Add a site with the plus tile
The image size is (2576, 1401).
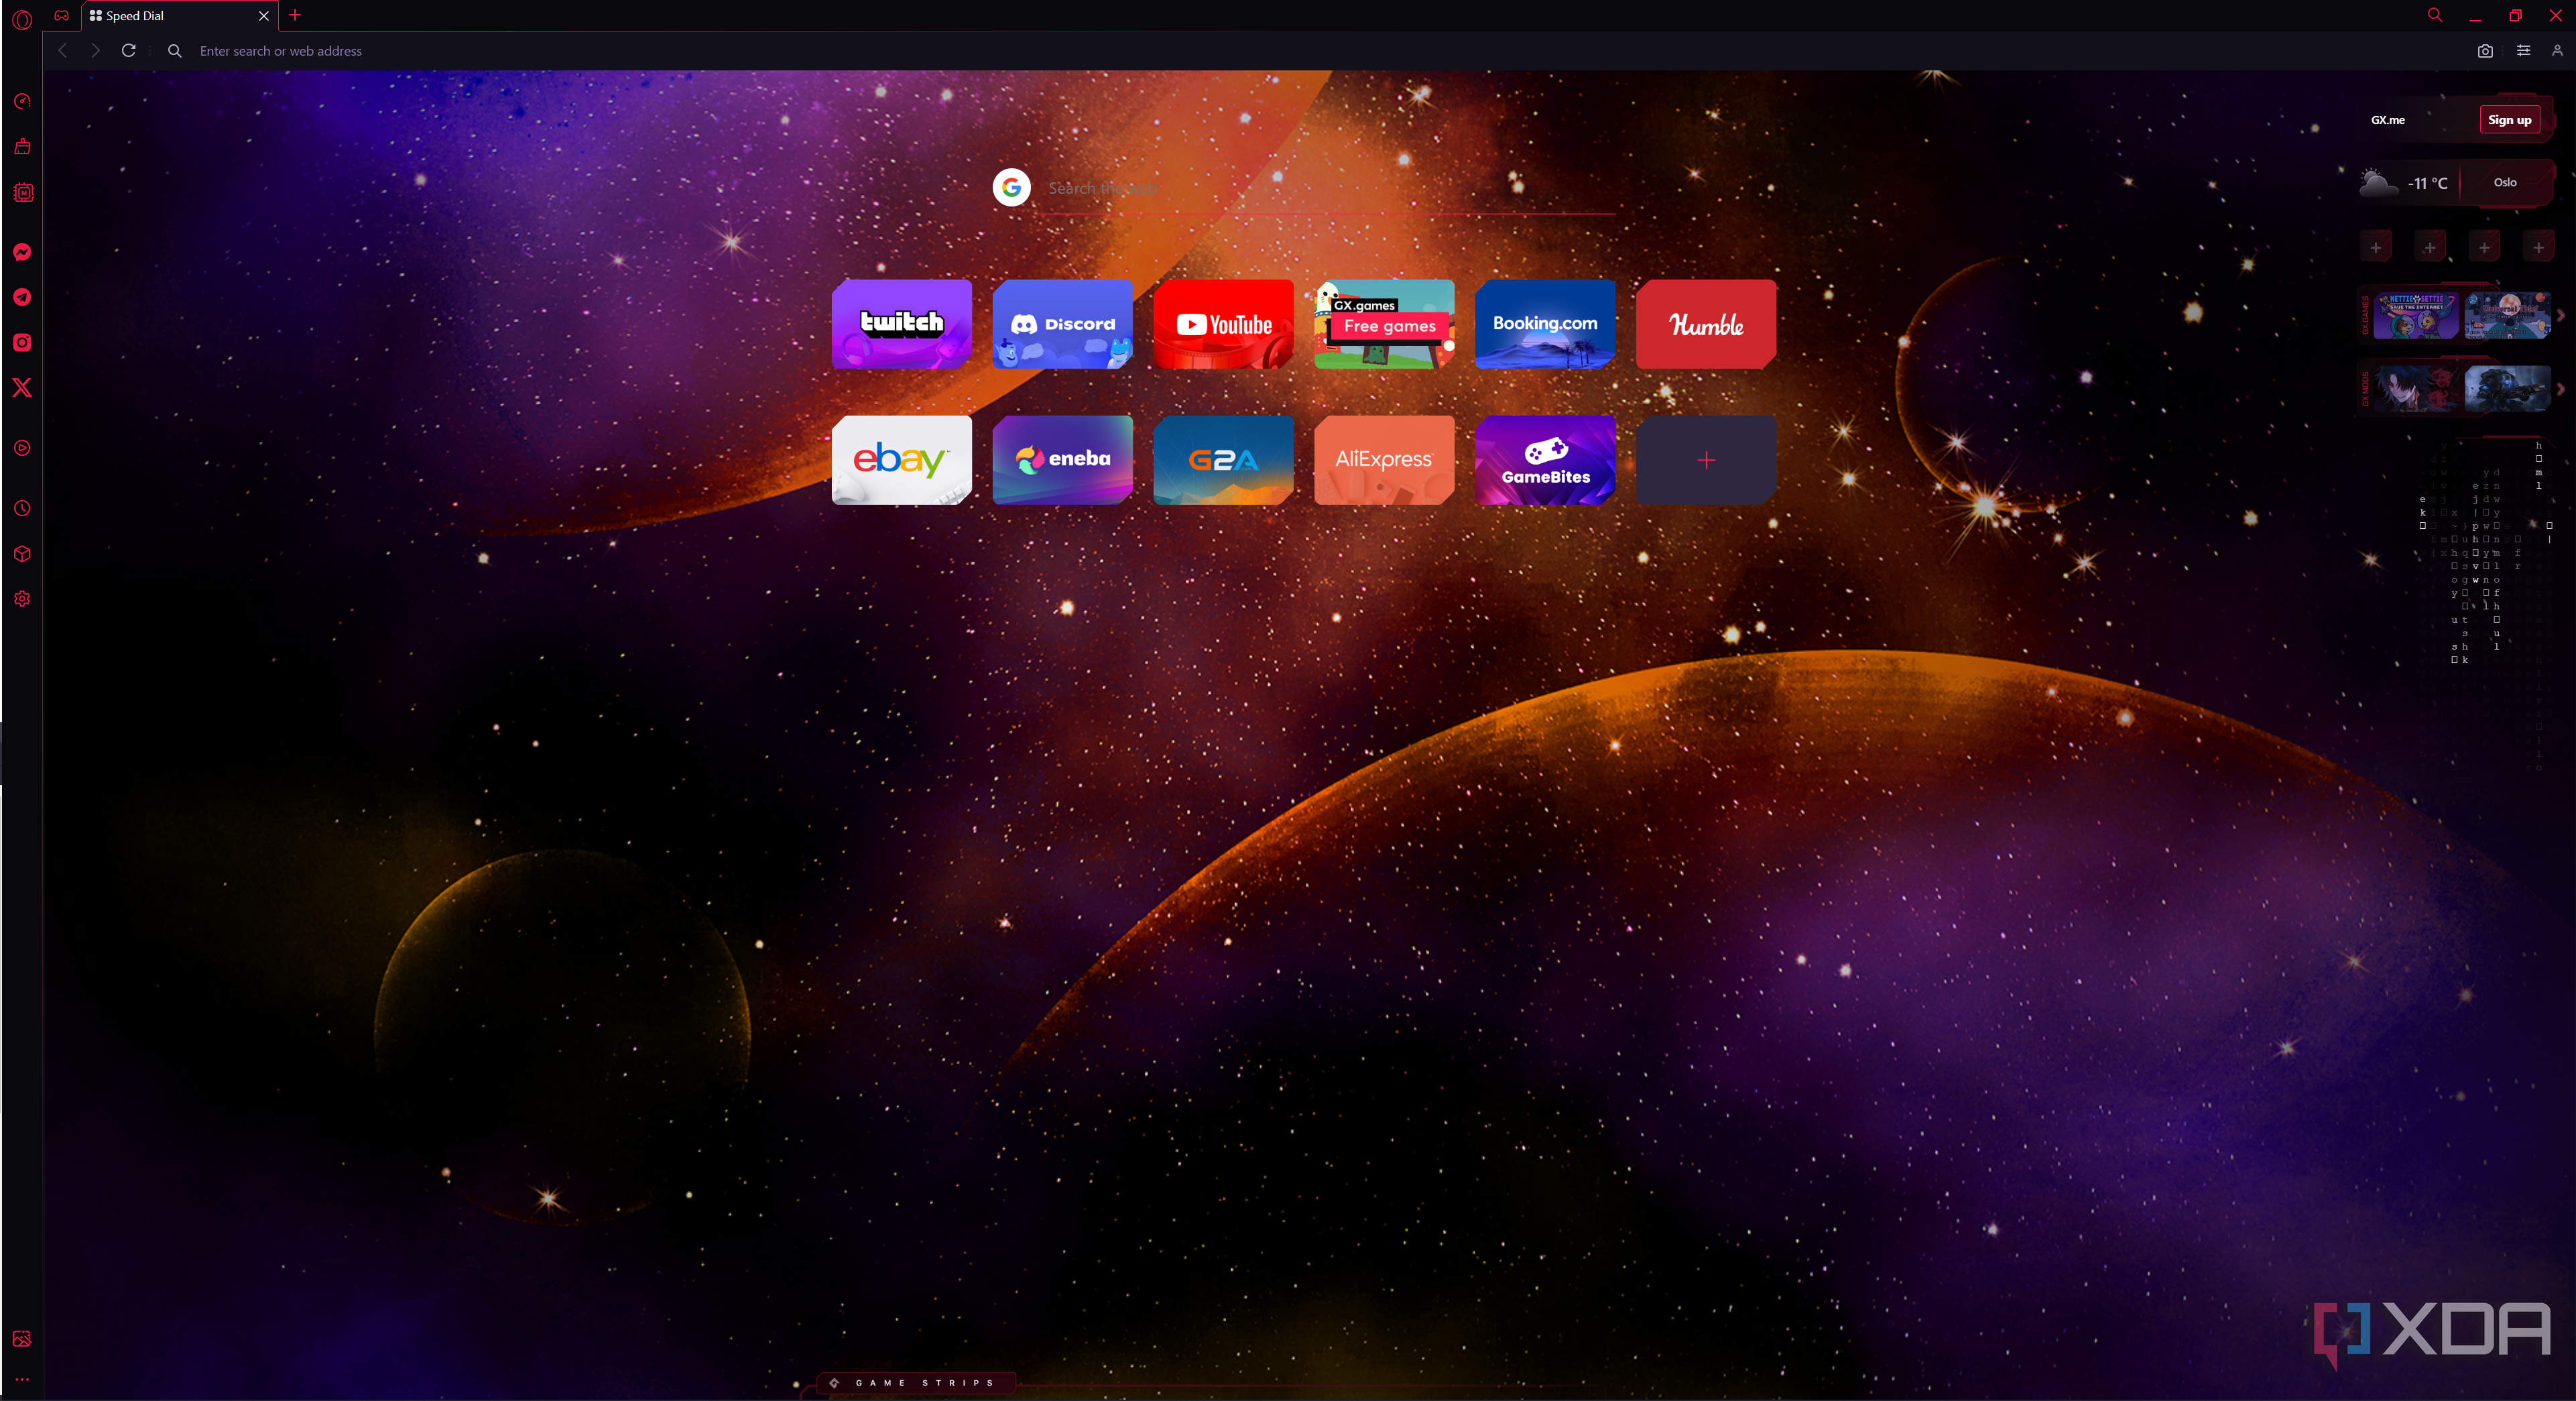click(x=1707, y=460)
